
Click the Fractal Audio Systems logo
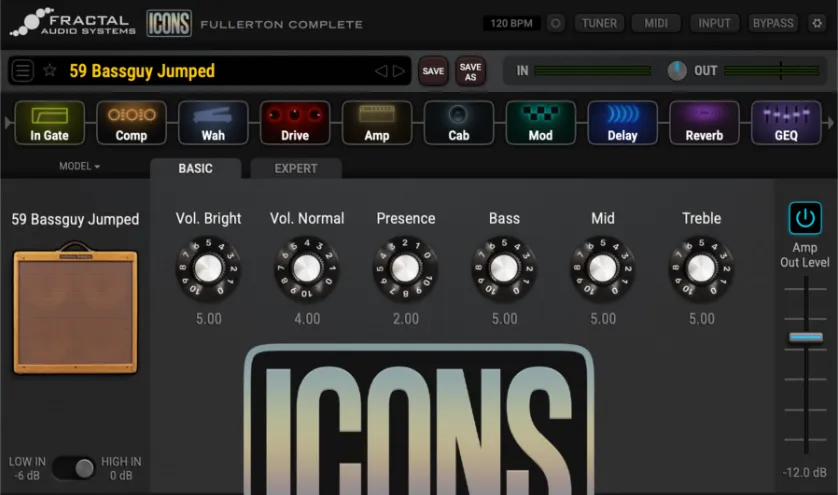click(x=73, y=22)
